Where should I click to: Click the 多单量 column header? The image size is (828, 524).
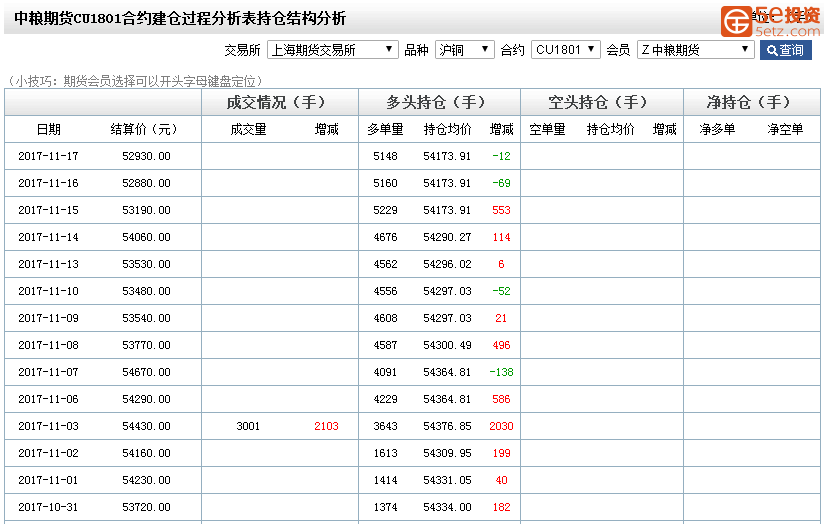pos(385,129)
